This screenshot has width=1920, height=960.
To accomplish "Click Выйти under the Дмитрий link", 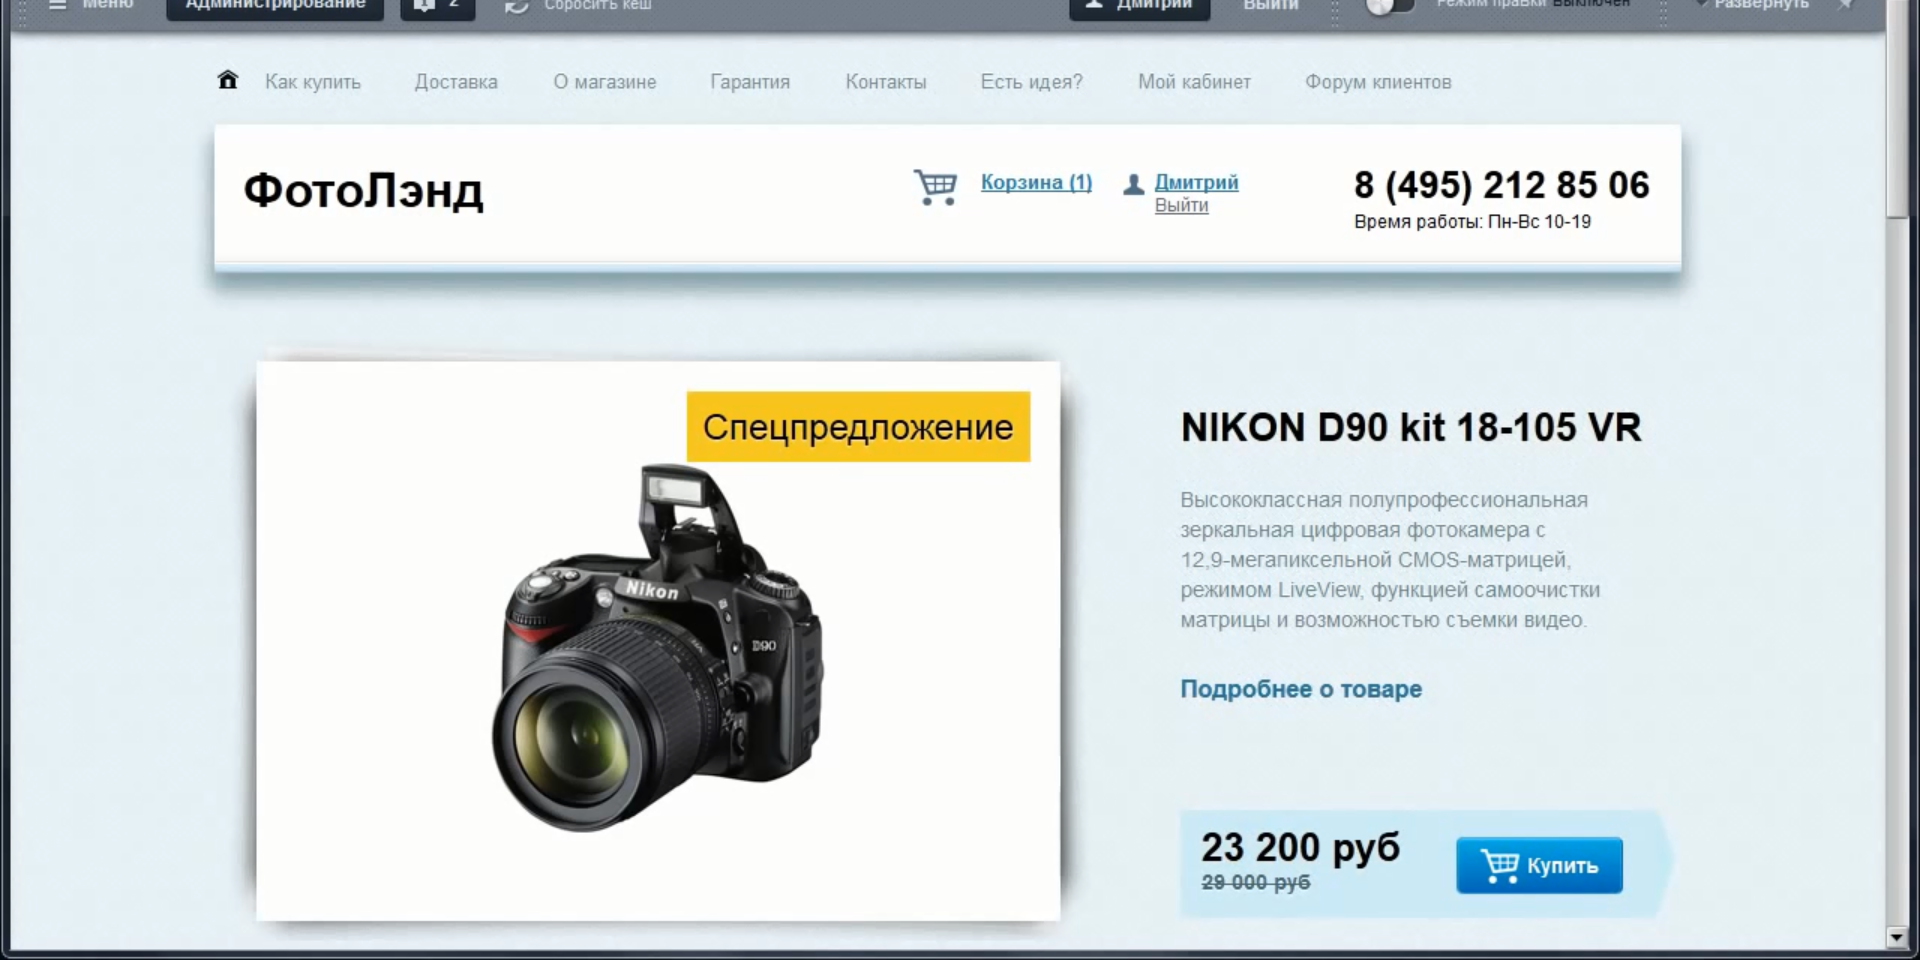I will pos(1181,205).
